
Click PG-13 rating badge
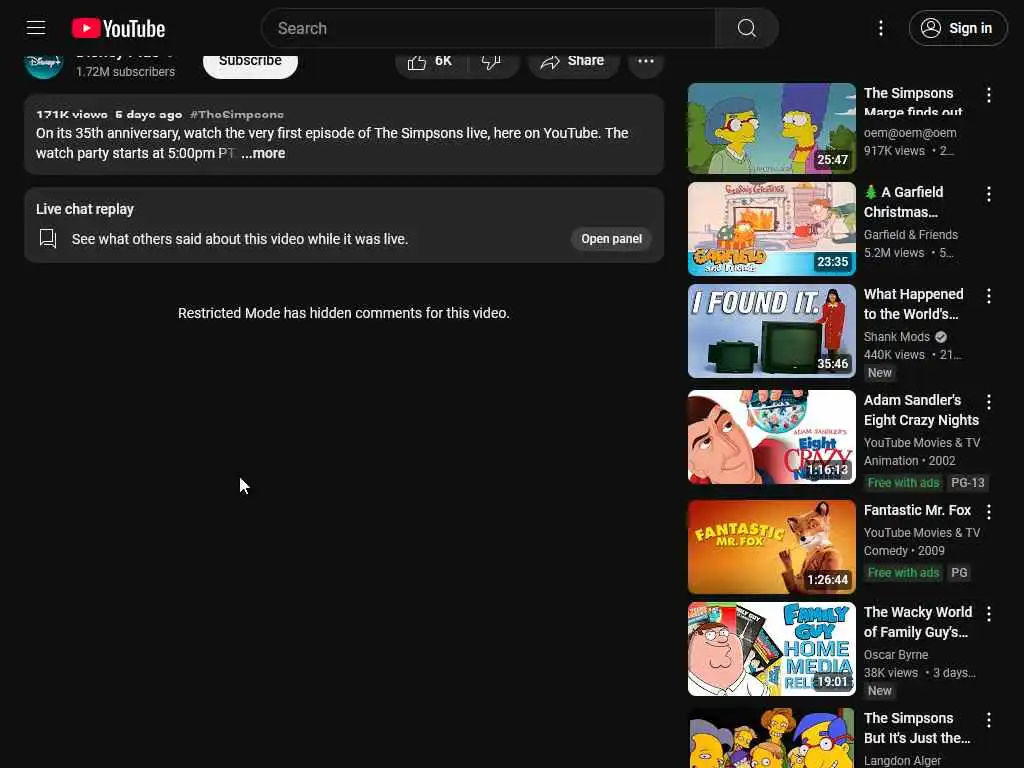click(x=967, y=483)
